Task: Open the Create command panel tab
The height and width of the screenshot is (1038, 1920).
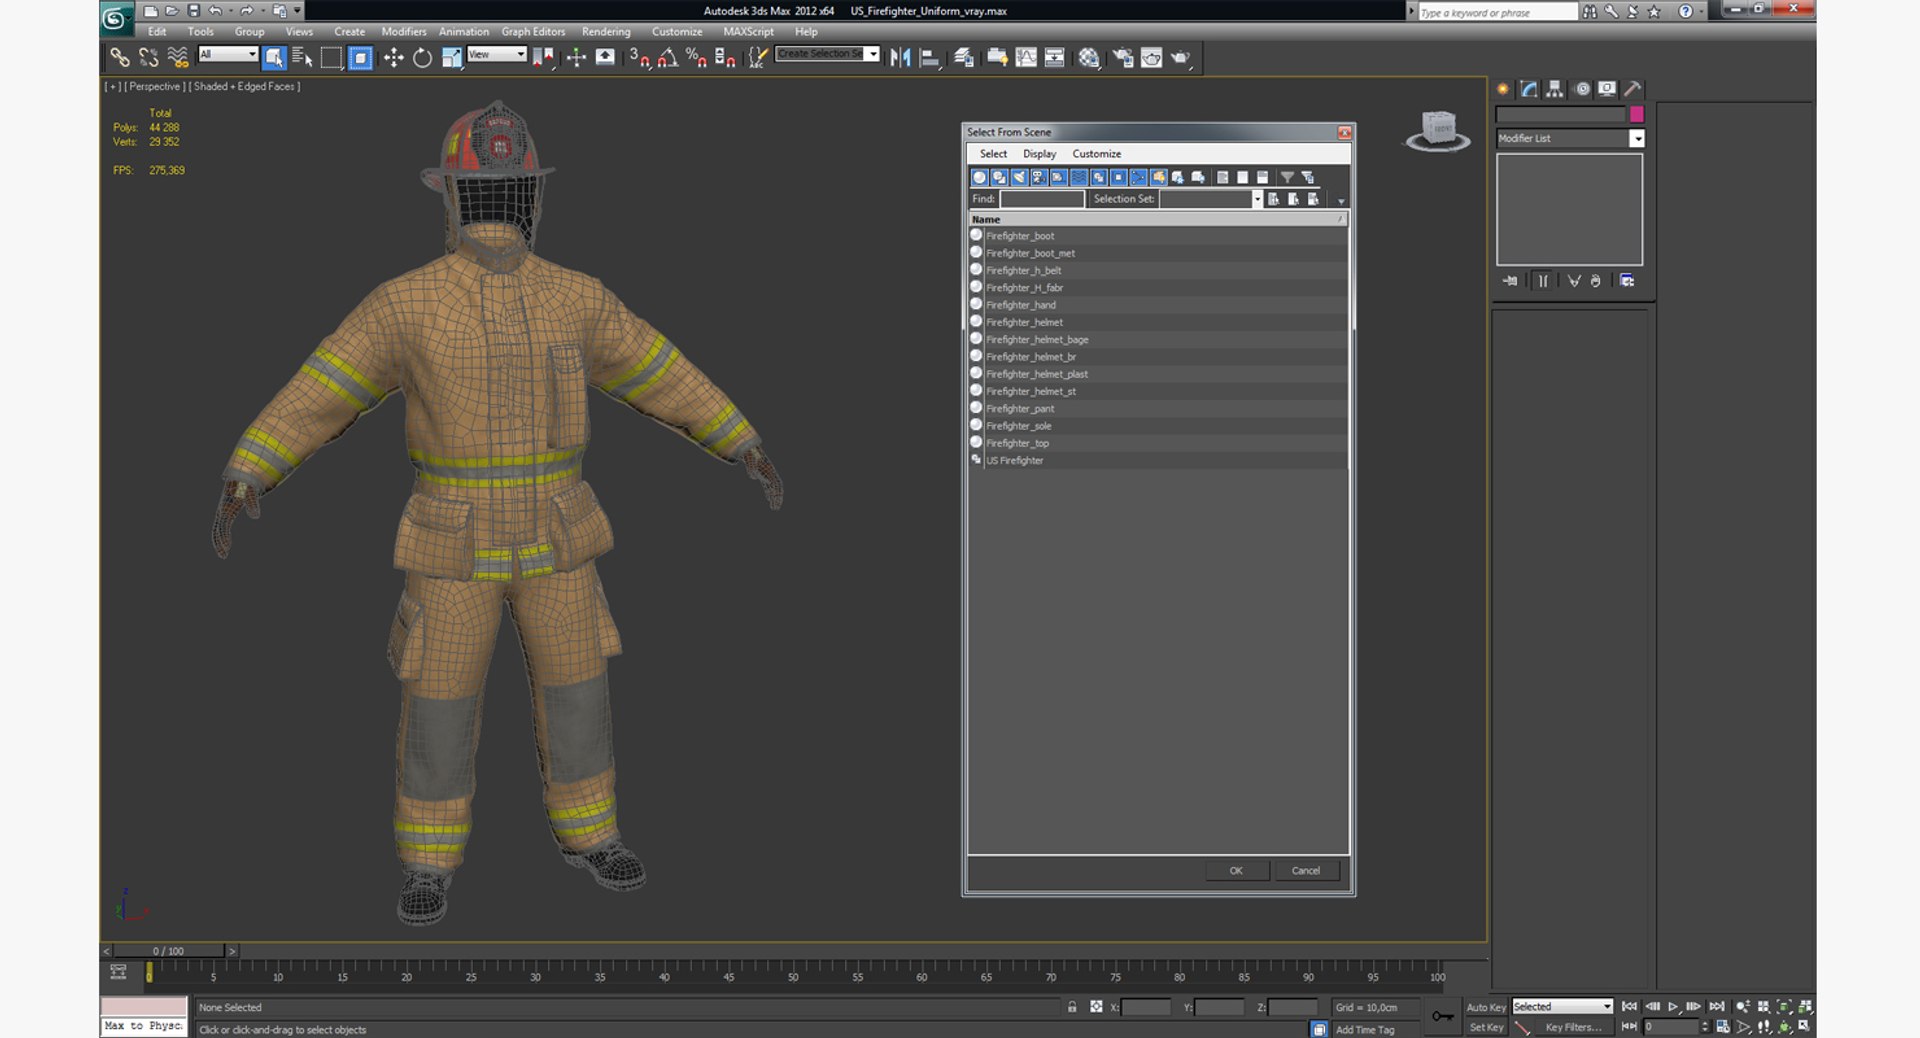Action: tap(1503, 89)
